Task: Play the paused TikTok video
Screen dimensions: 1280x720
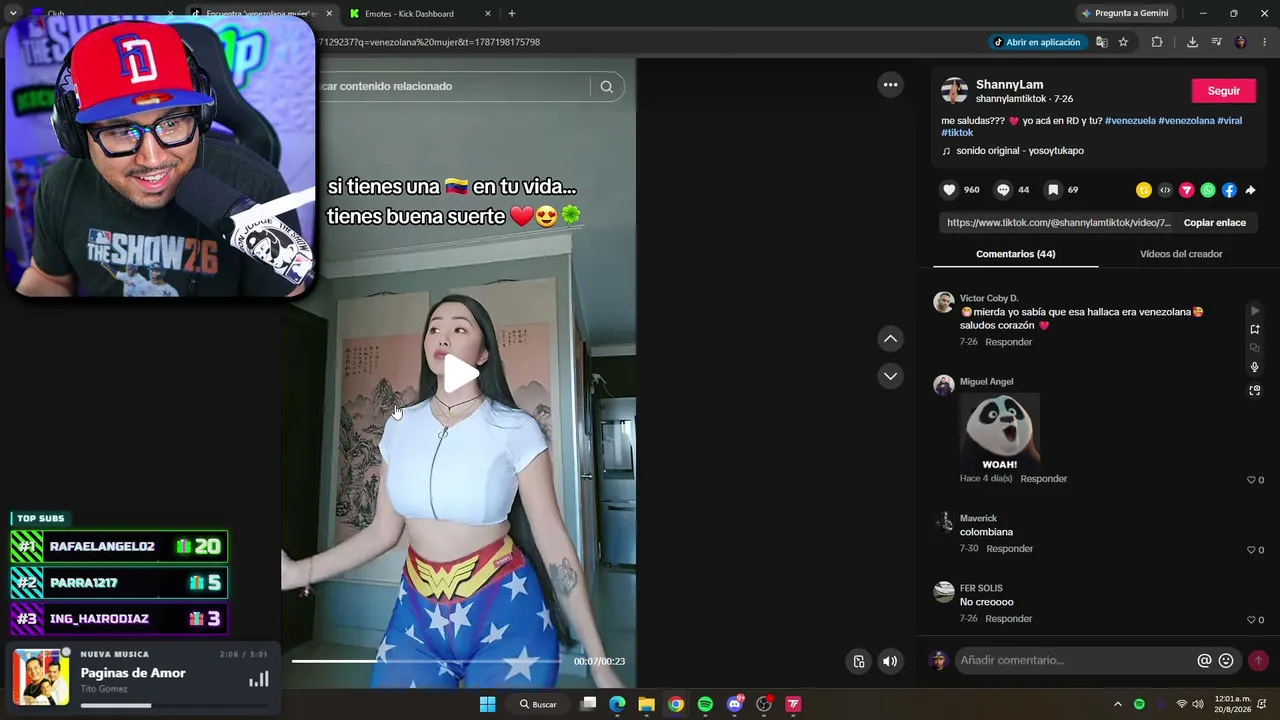Action: pos(461,374)
